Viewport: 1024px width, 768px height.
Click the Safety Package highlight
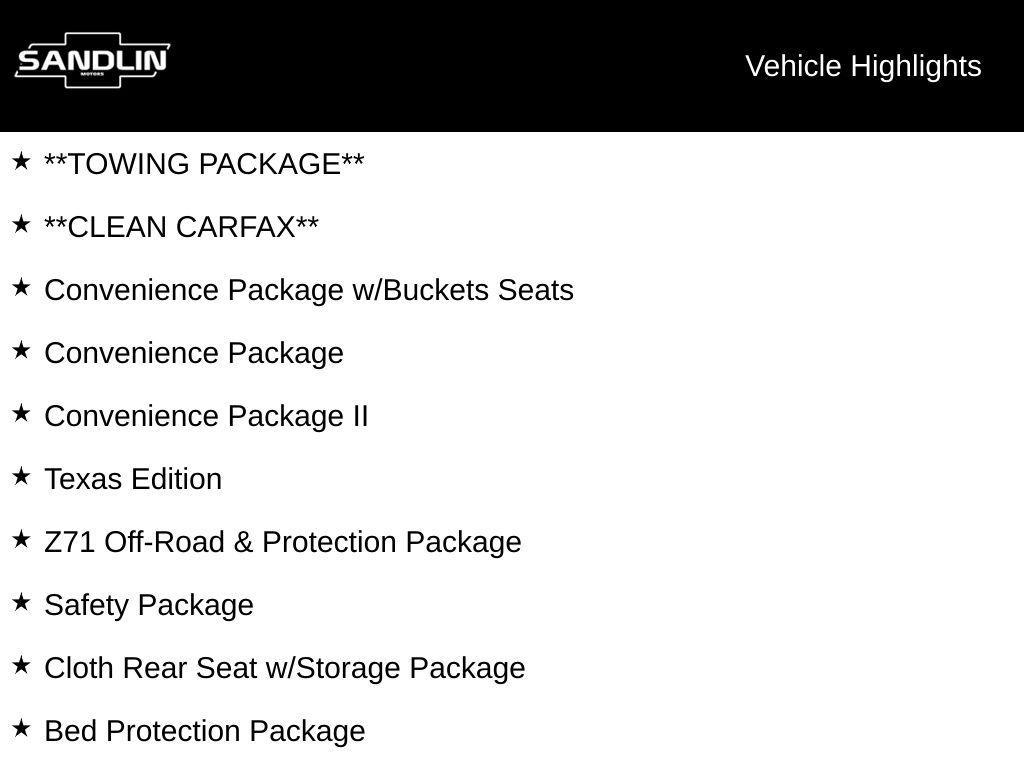(x=149, y=605)
